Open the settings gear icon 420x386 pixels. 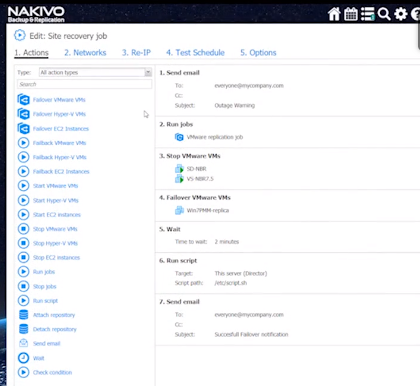[401, 14]
